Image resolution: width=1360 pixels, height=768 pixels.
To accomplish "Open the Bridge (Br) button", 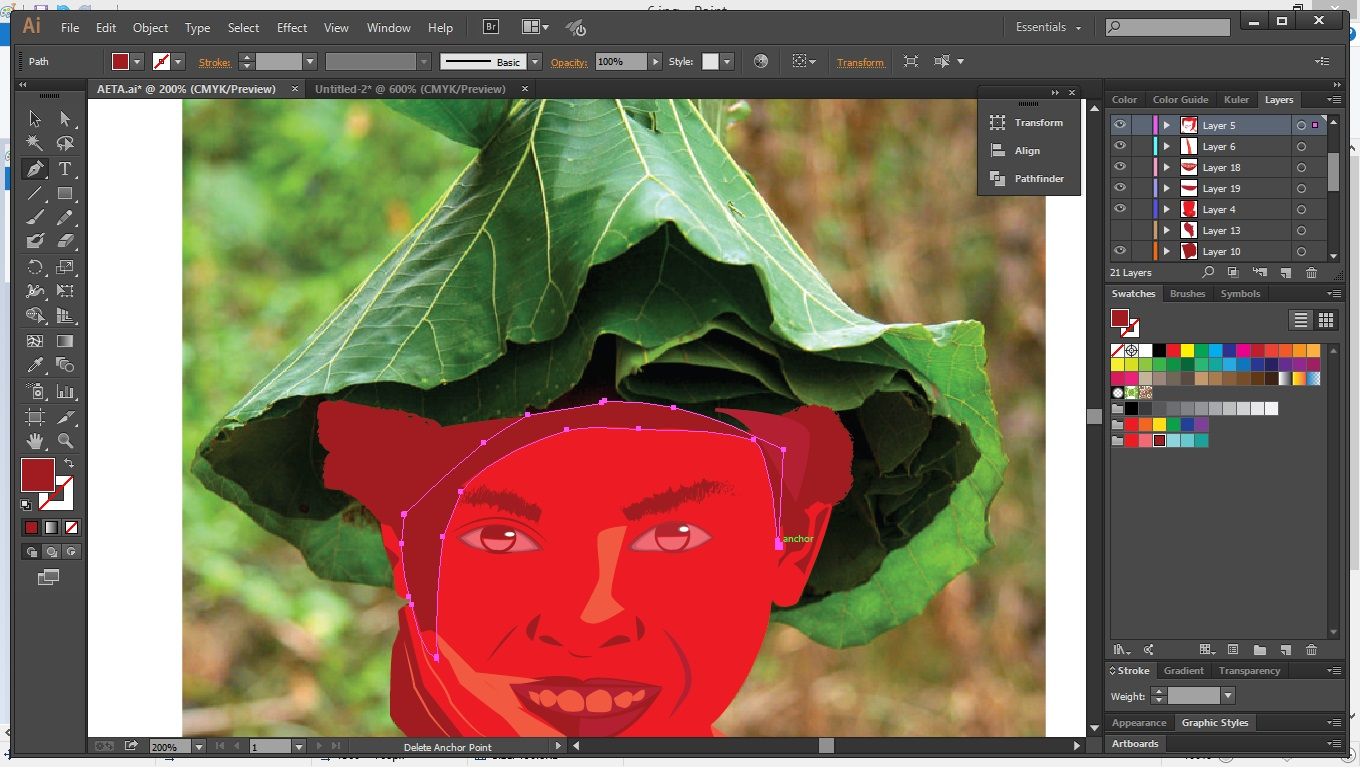I will (491, 27).
